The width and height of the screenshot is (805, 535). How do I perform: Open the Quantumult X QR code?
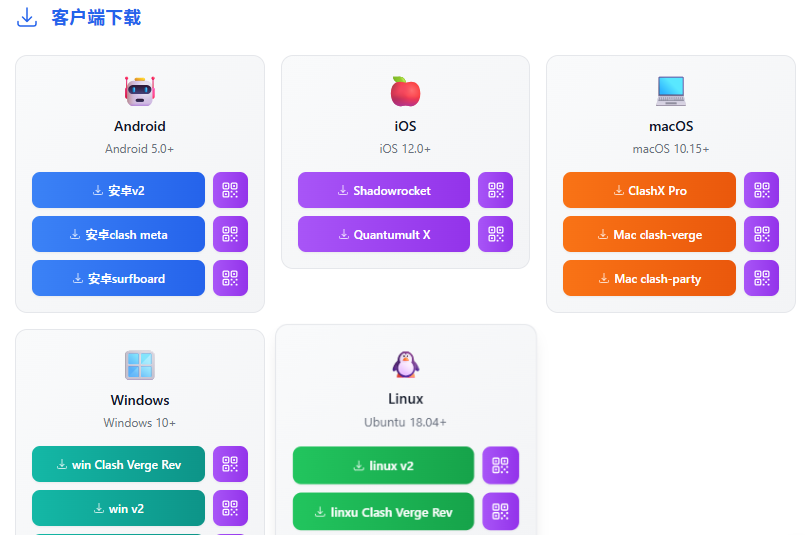coord(495,234)
